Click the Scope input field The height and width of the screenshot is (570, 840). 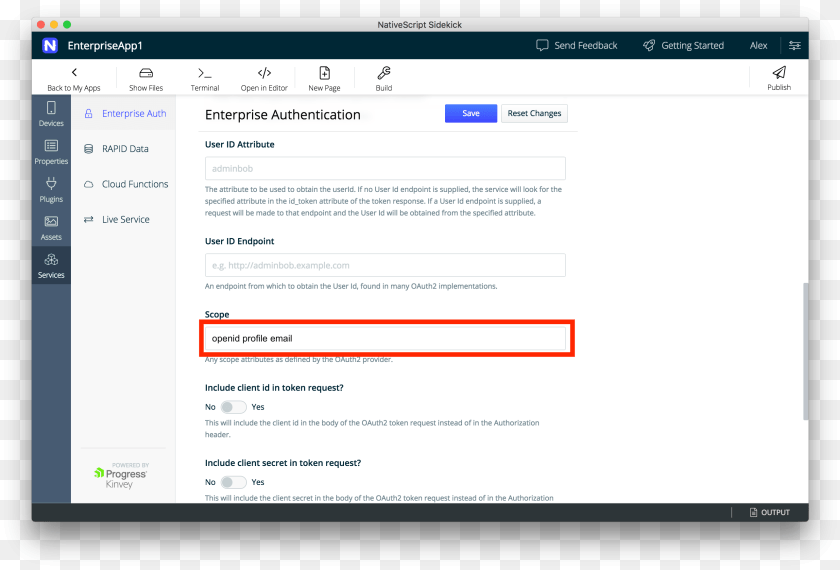pos(385,339)
